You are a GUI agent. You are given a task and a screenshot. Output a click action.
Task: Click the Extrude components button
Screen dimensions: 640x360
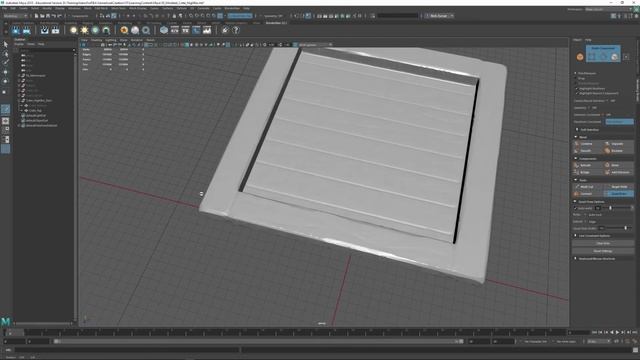point(588,165)
